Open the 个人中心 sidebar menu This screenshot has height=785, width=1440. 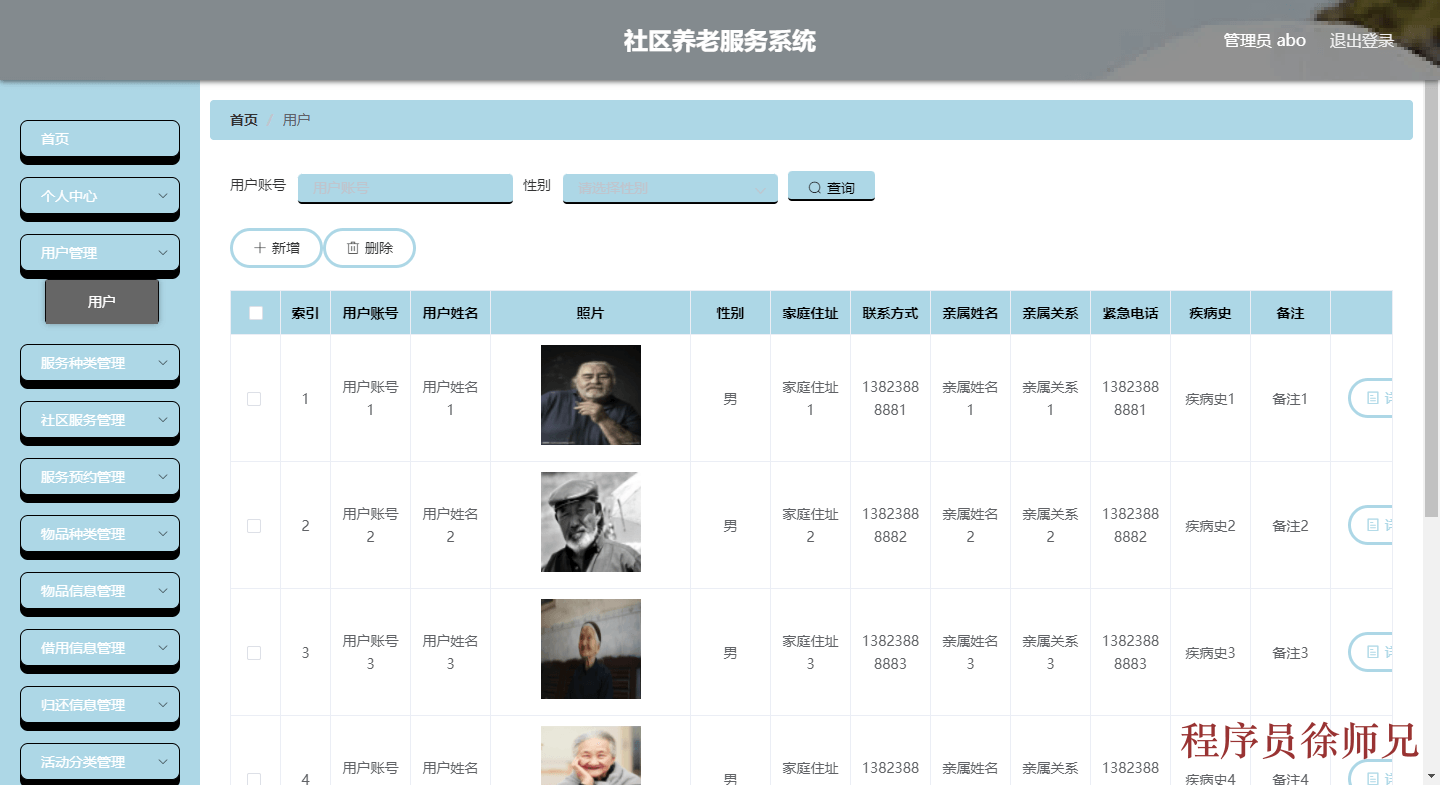(99, 196)
